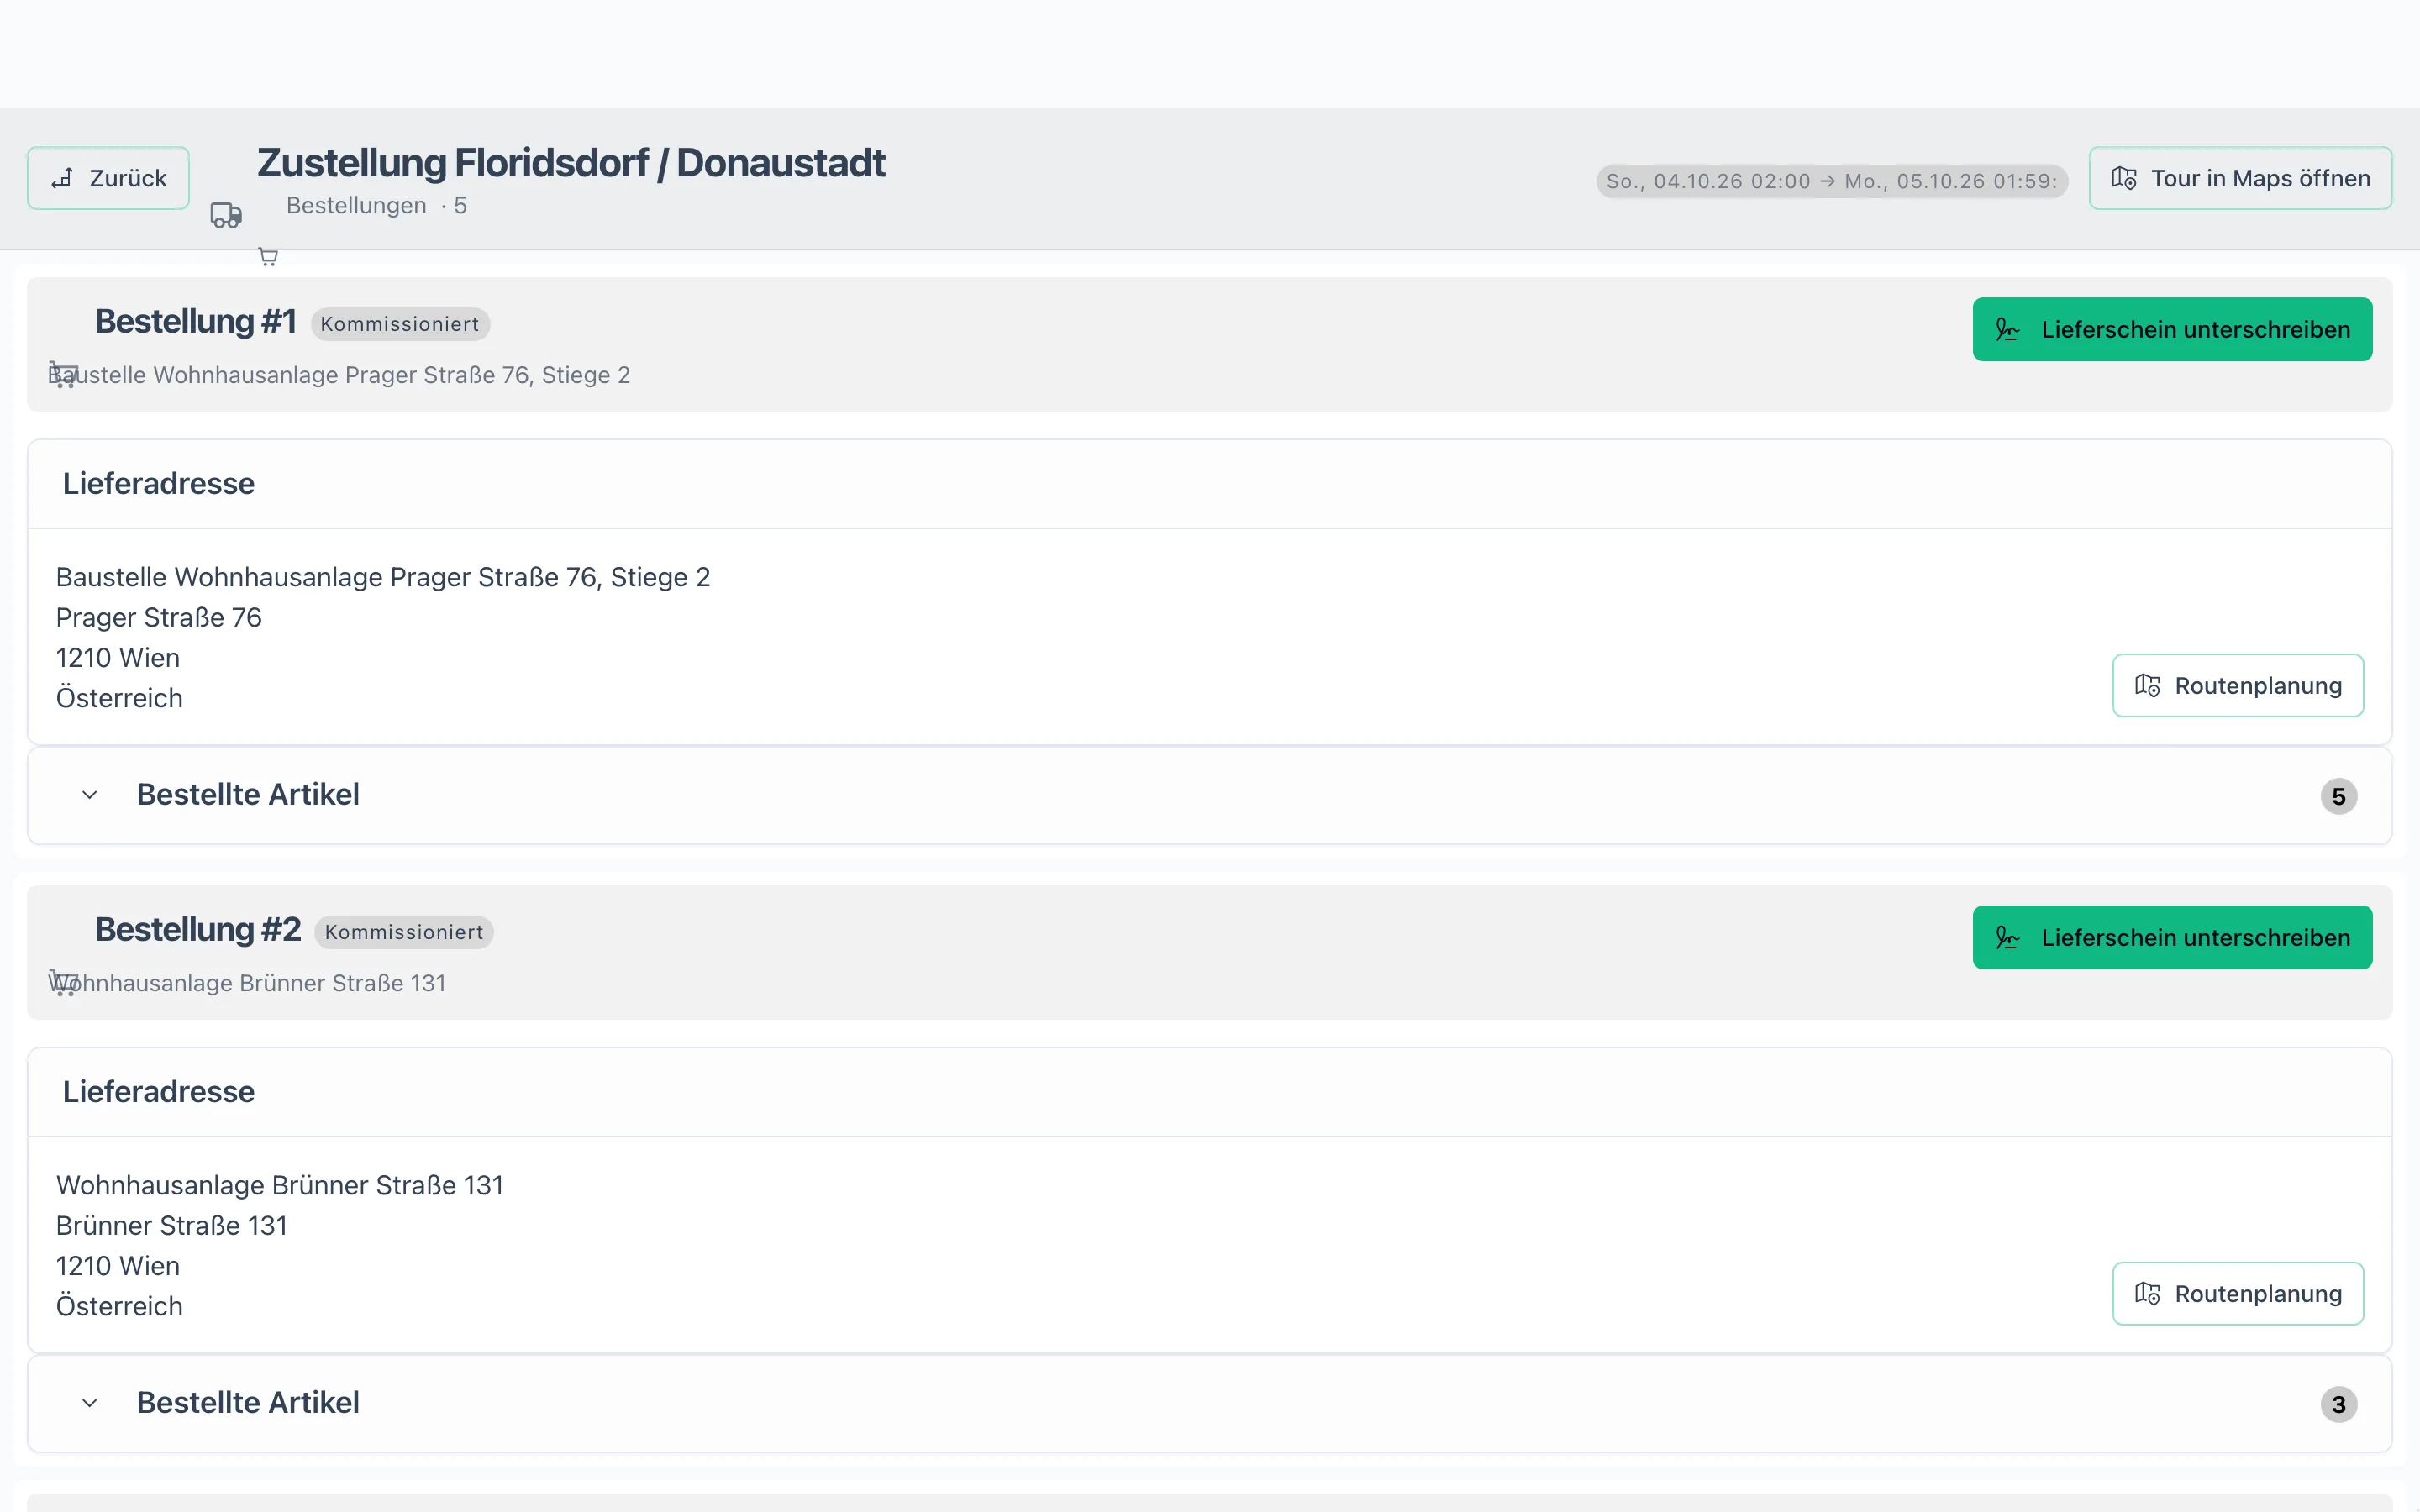Screen dimensions: 2420x1512
Task: Click the tour date range badge
Action: coord(1831,181)
